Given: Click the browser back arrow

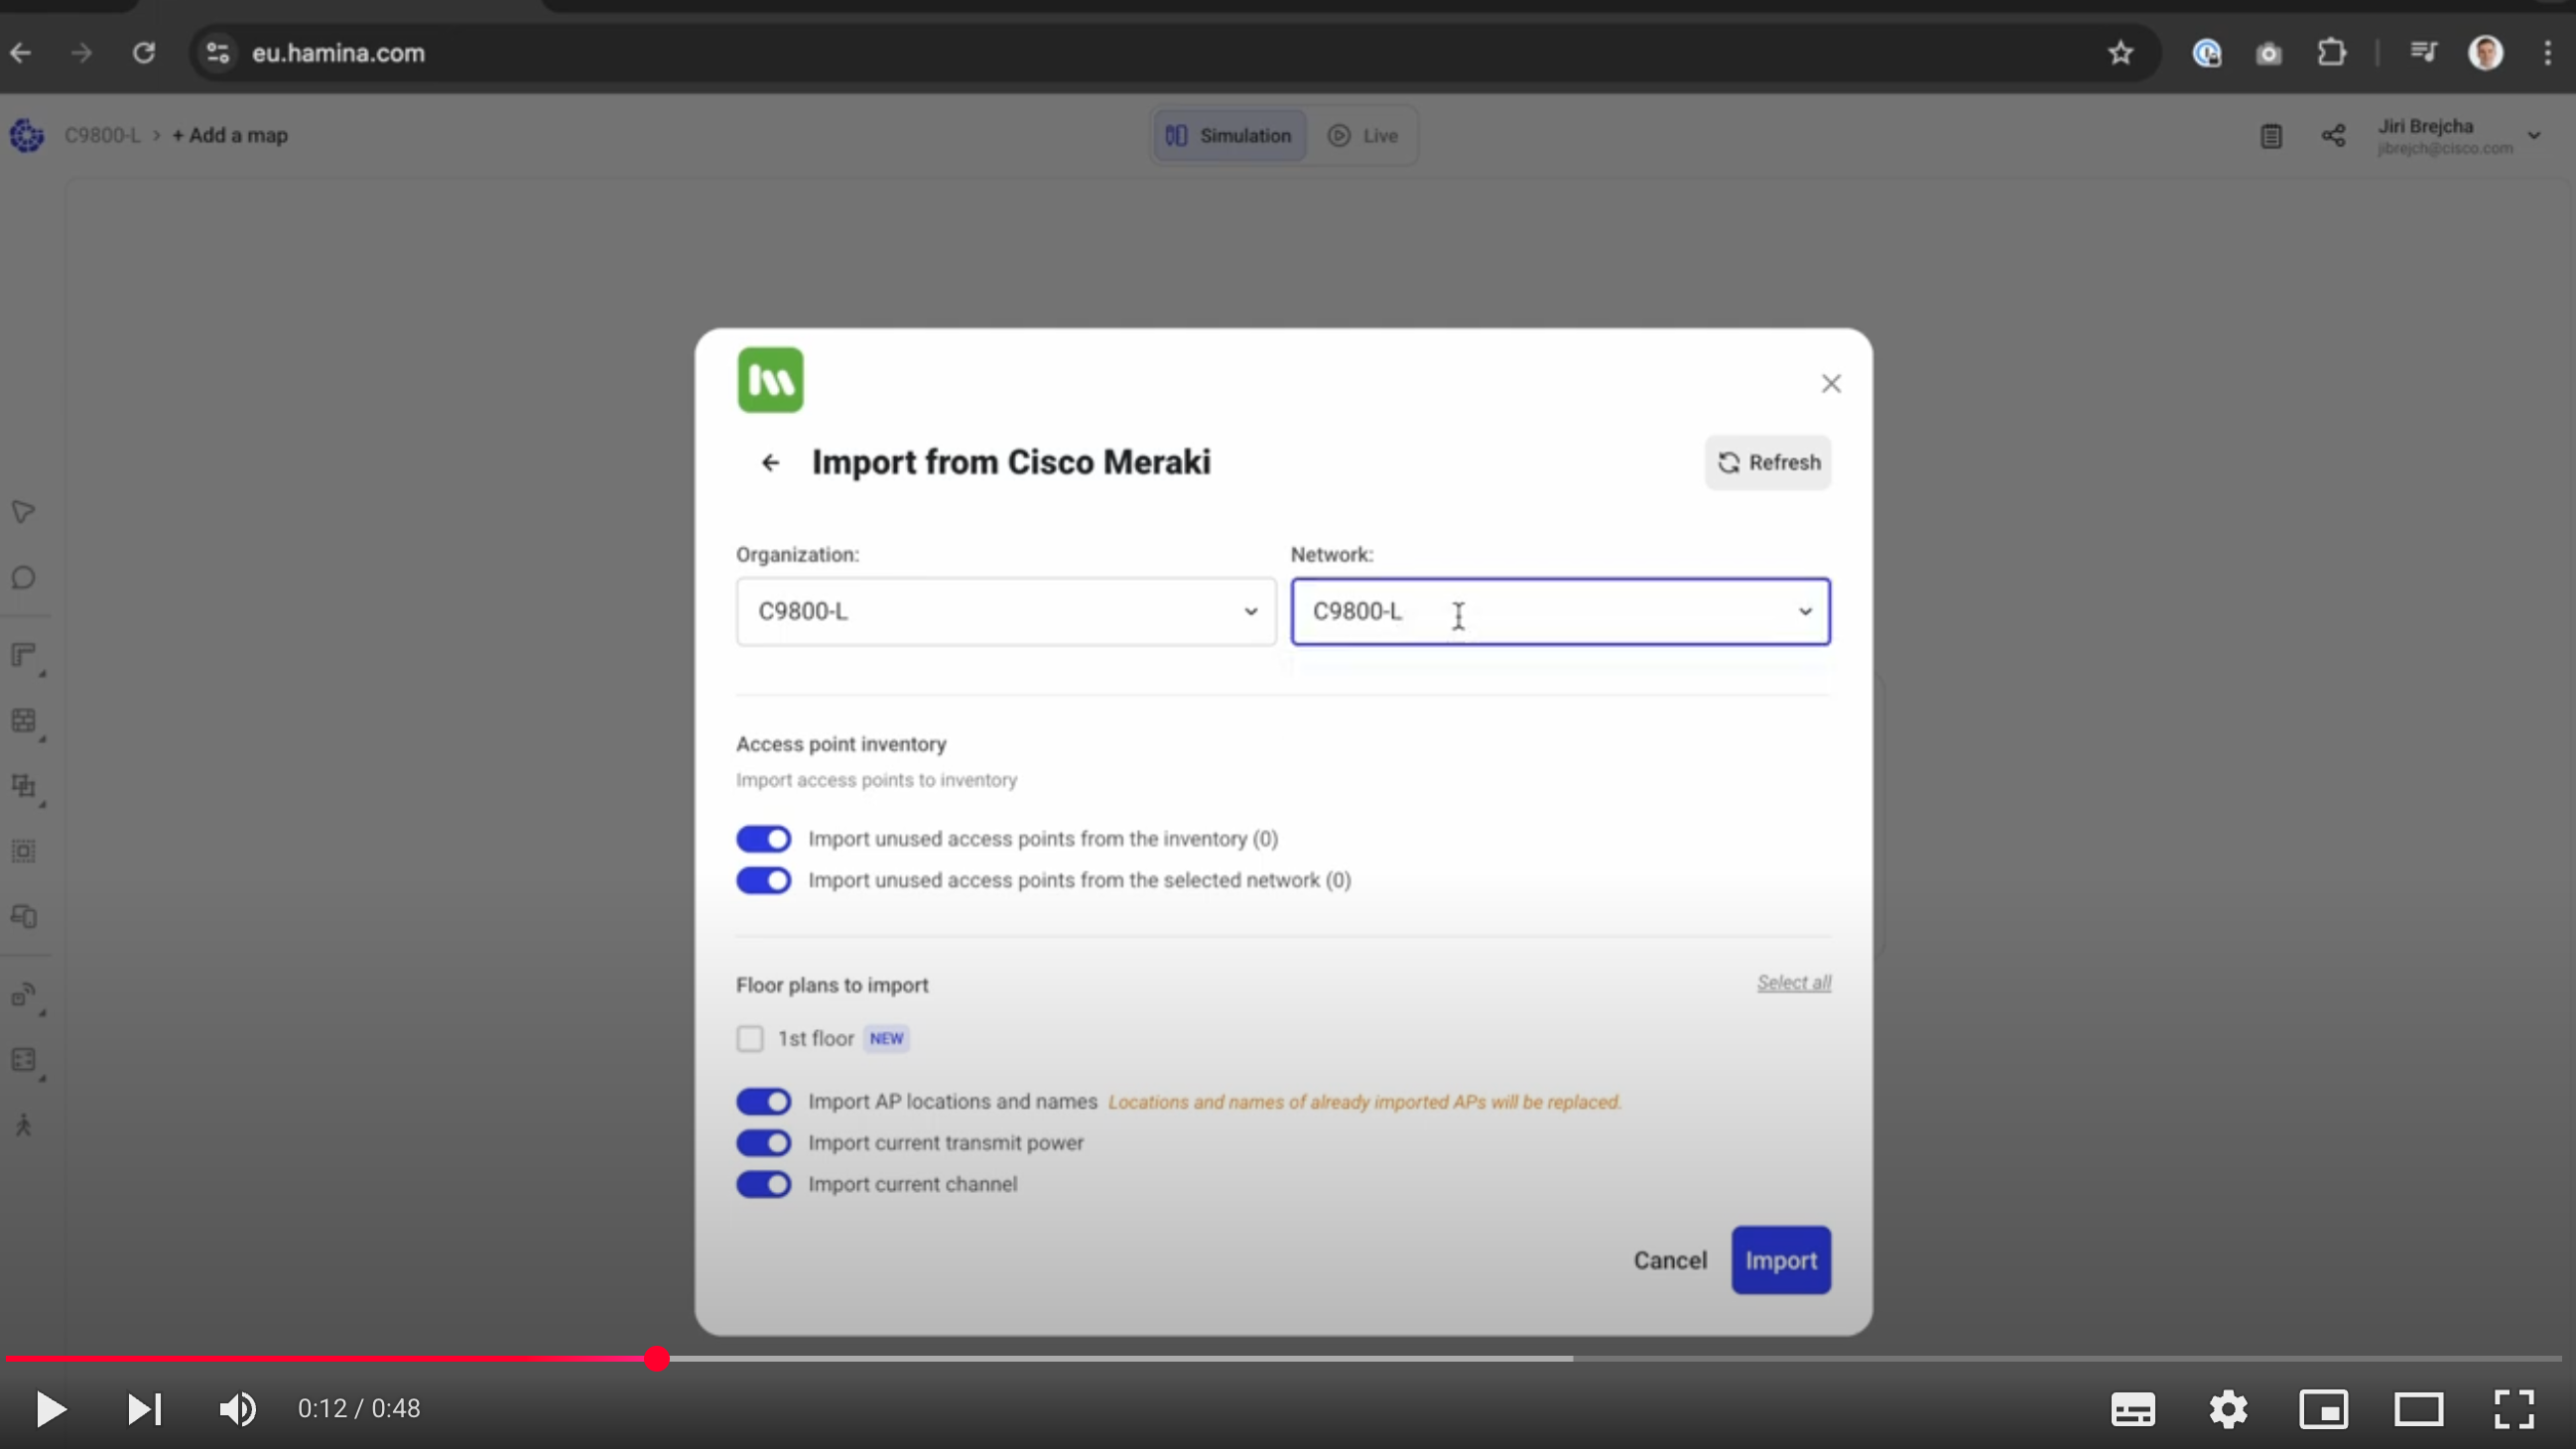Looking at the screenshot, I should [x=21, y=53].
